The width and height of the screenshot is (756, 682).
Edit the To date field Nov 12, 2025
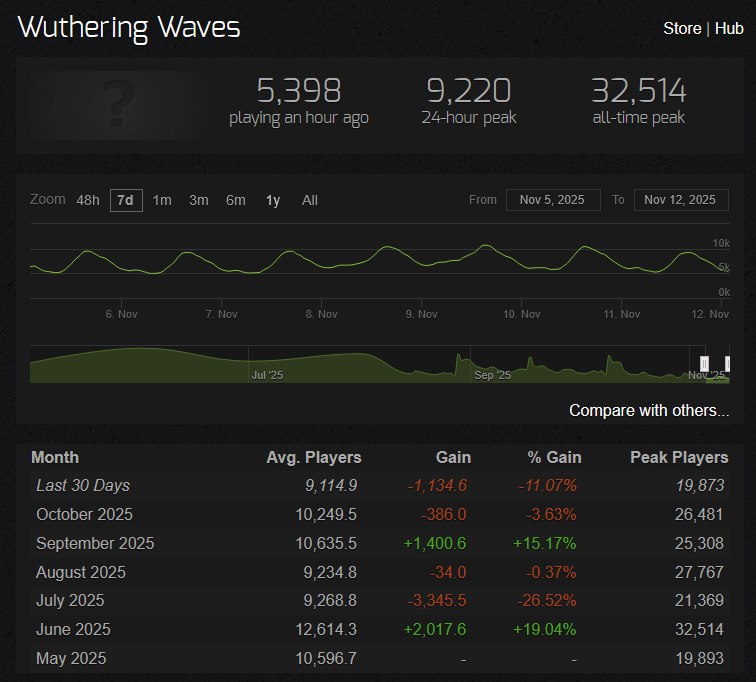(x=681, y=200)
